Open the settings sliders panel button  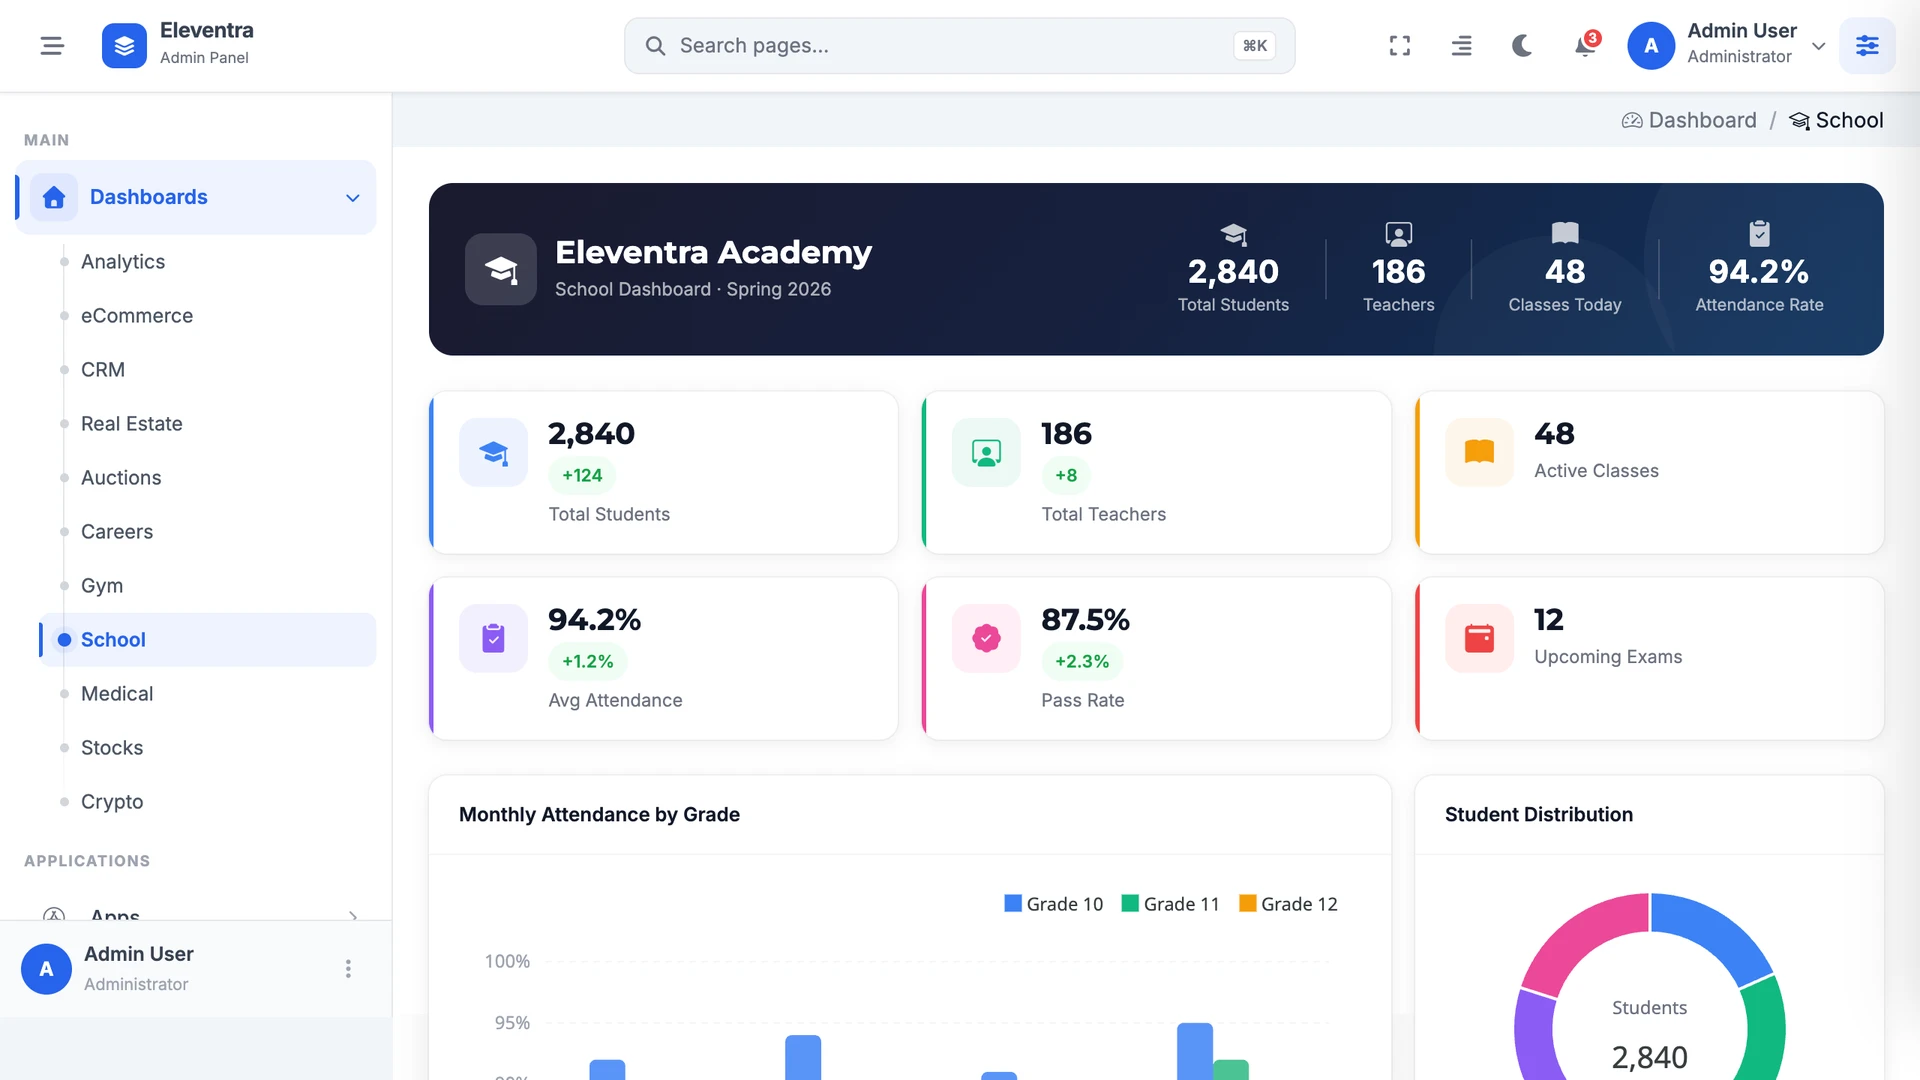pyautogui.click(x=1867, y=46)
